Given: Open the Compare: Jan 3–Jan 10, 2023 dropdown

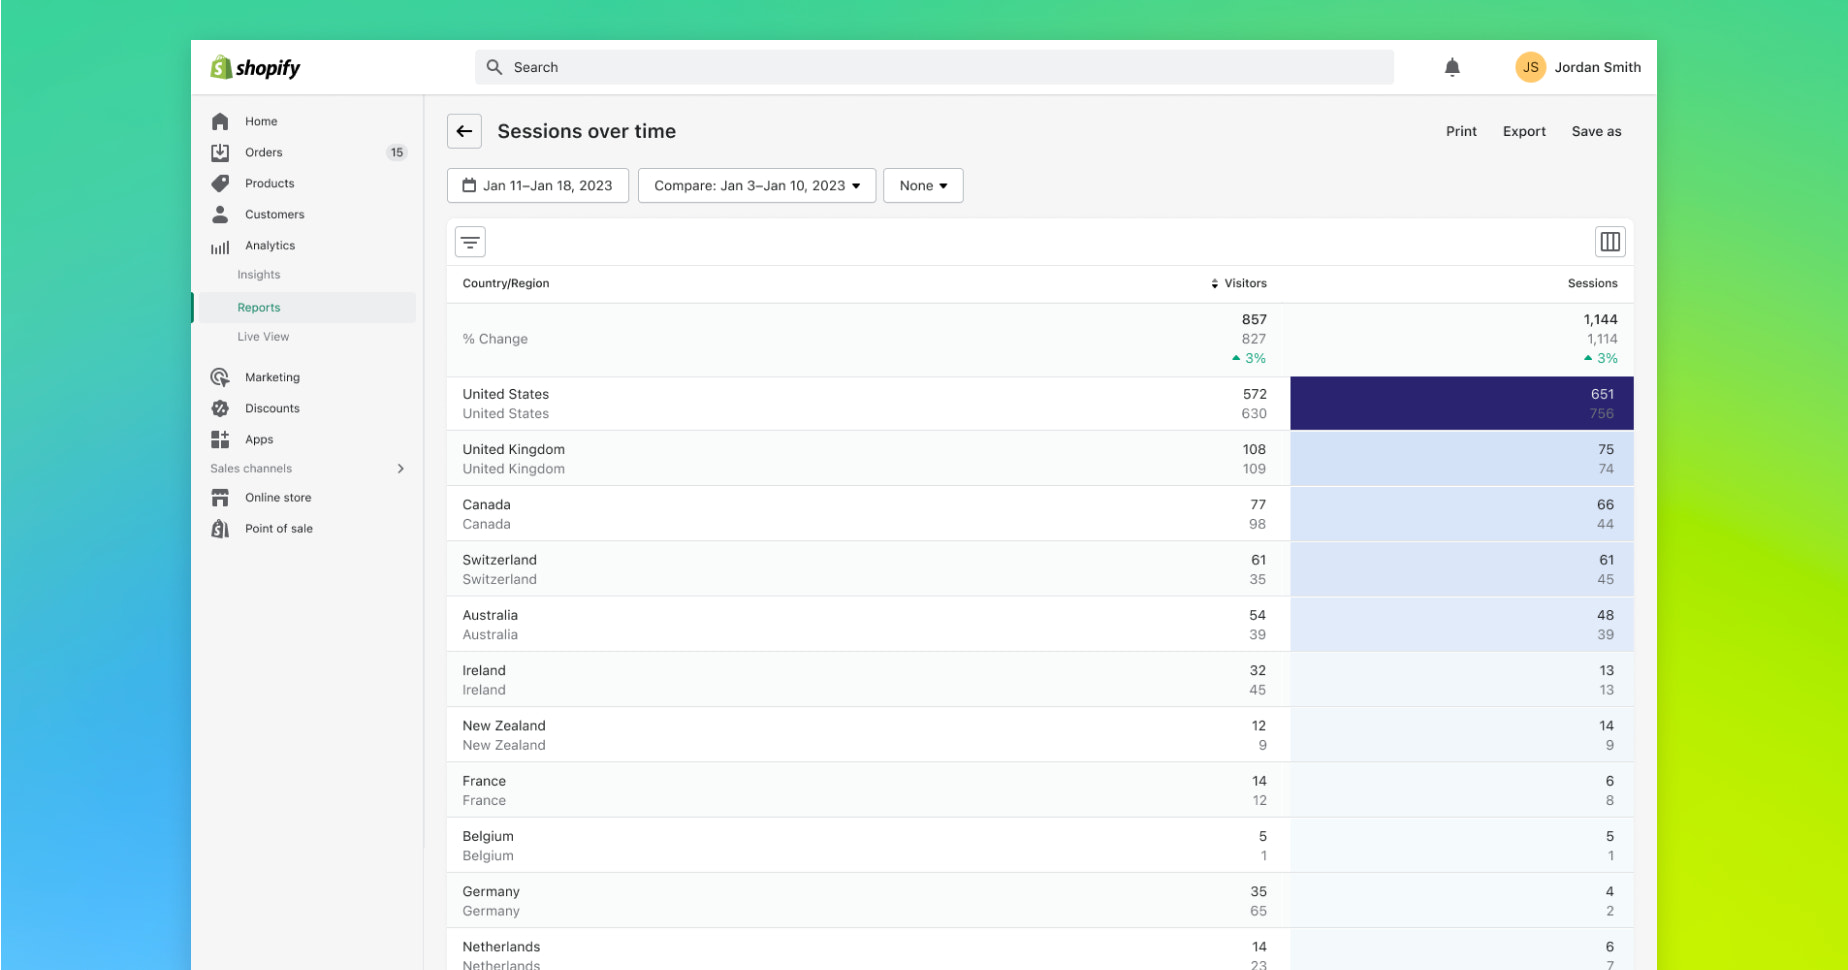Looking at the screenshot, I should pos(756,185).
